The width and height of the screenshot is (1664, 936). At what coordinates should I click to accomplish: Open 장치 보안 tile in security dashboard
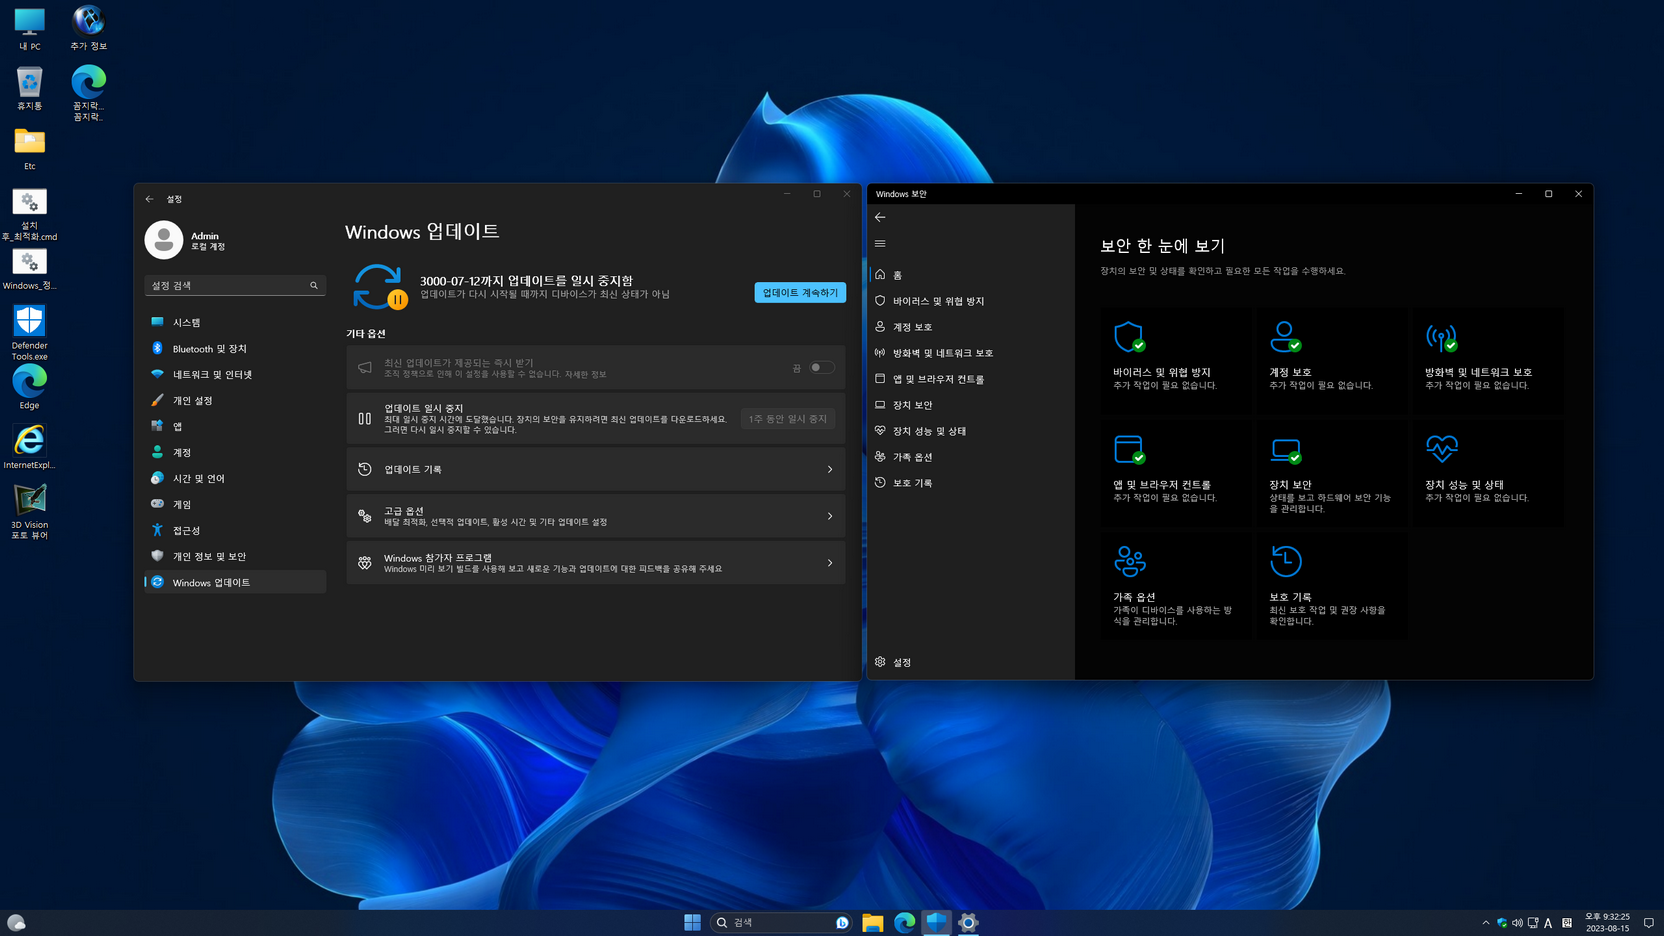click(x=1332, y=472)
